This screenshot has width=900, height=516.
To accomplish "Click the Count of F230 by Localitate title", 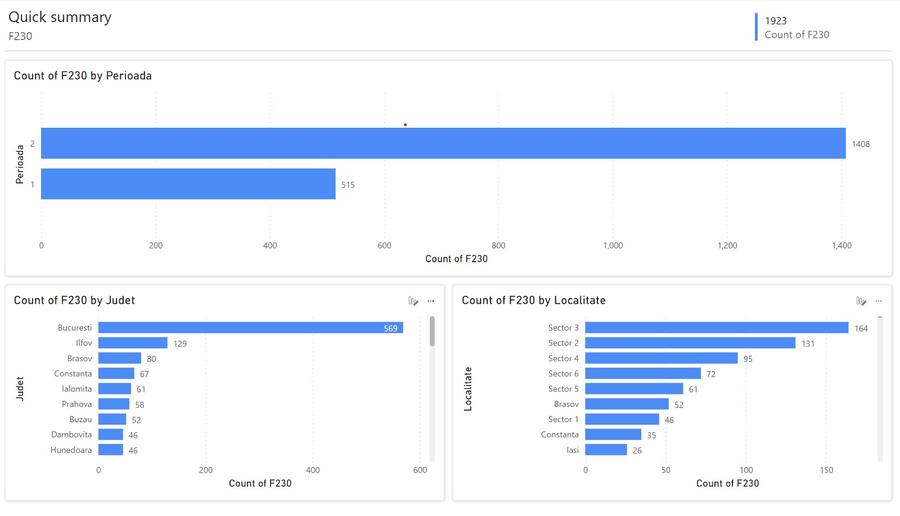I will tap(533, 300).
